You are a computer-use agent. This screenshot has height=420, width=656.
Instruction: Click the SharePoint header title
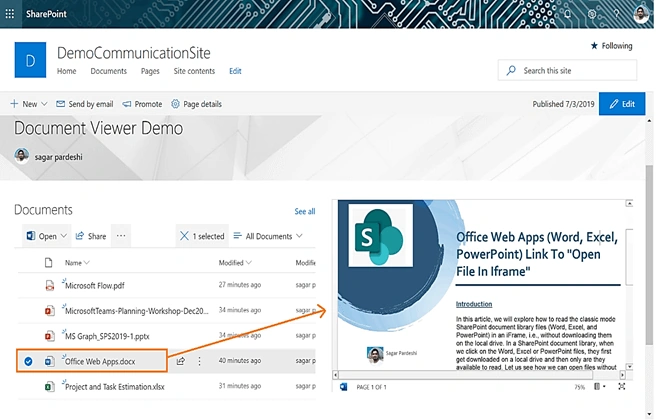[x=46, y=14]
